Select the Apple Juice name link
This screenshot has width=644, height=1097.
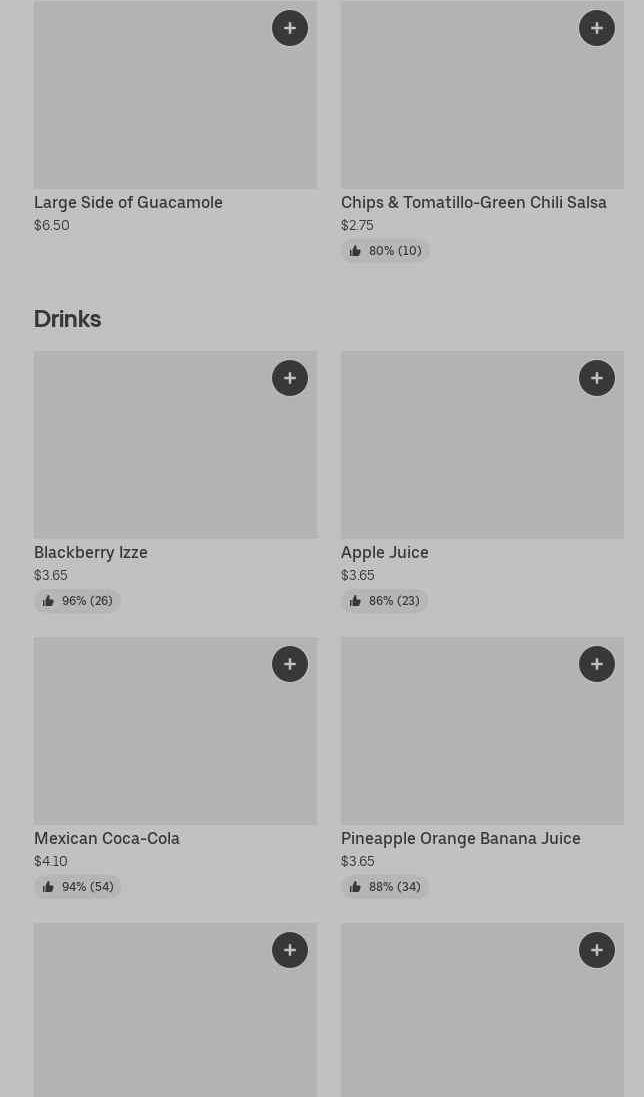pyautogui.click(x=384, y=552)
